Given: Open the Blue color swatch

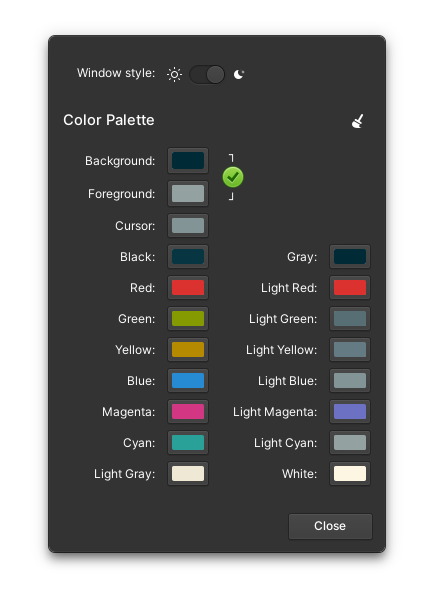Looking at the screenshot, I should point(188,380).
